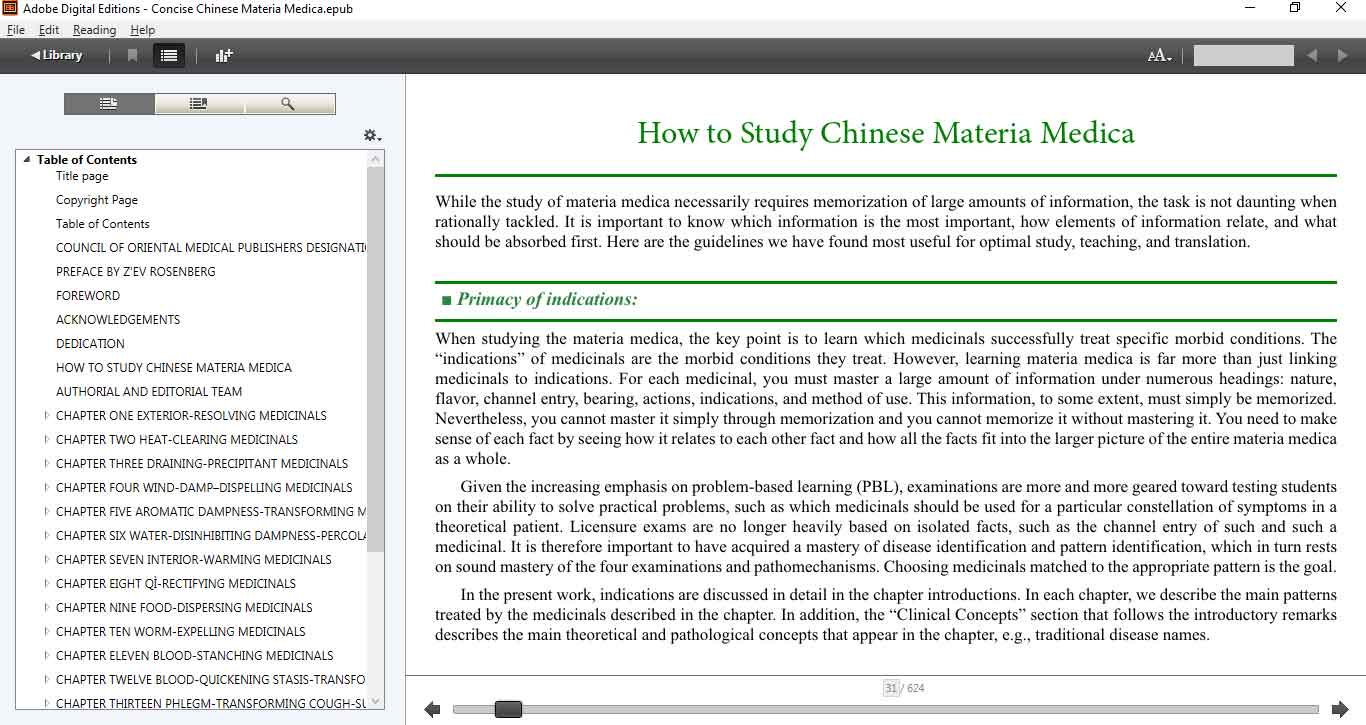Screen dimensions: 1366x725
Task: Open the FOREWORD entry
Action: (88, 296)
